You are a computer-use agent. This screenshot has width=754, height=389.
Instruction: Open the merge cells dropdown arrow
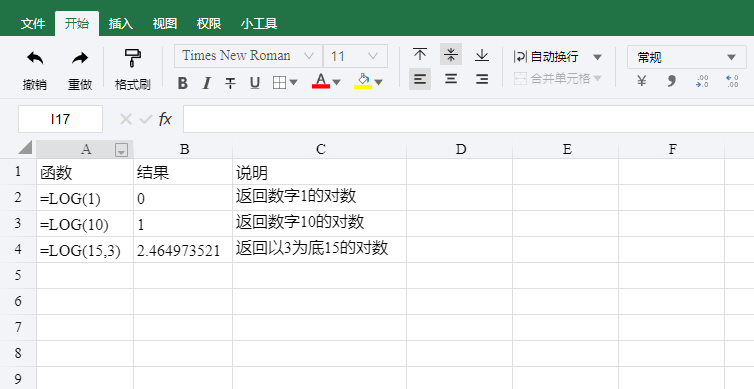[x=597, y=78]
